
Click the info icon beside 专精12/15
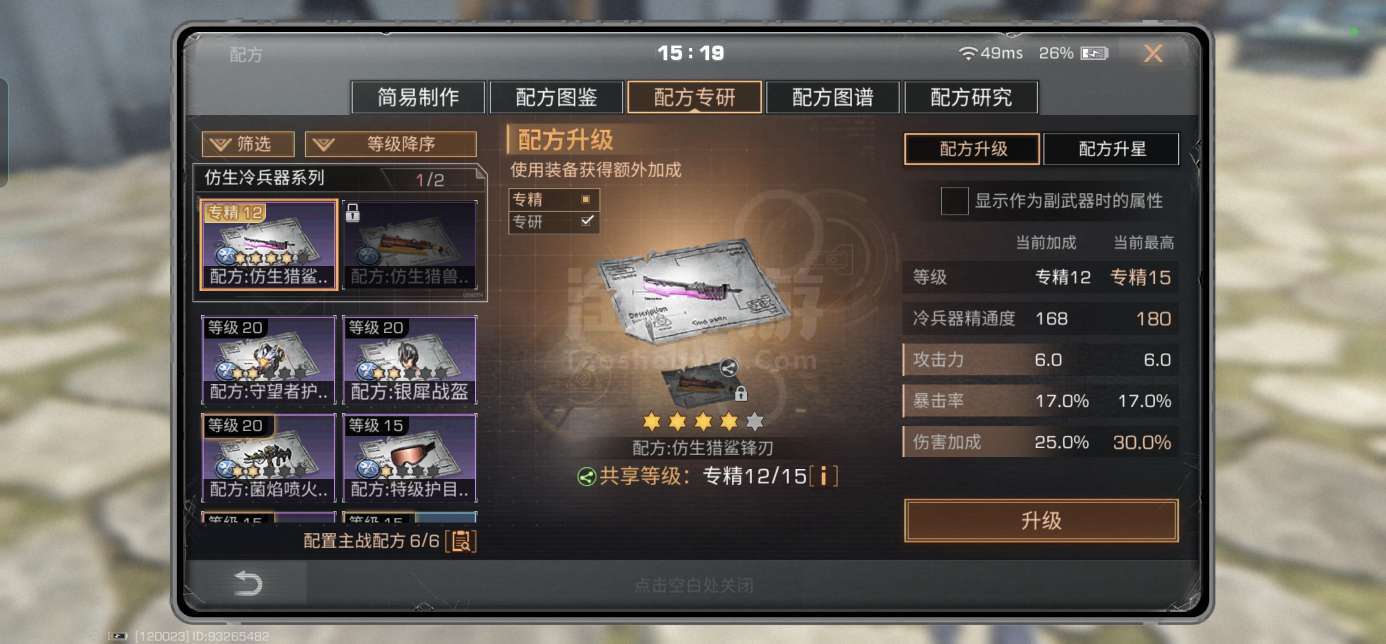point(823,476)
